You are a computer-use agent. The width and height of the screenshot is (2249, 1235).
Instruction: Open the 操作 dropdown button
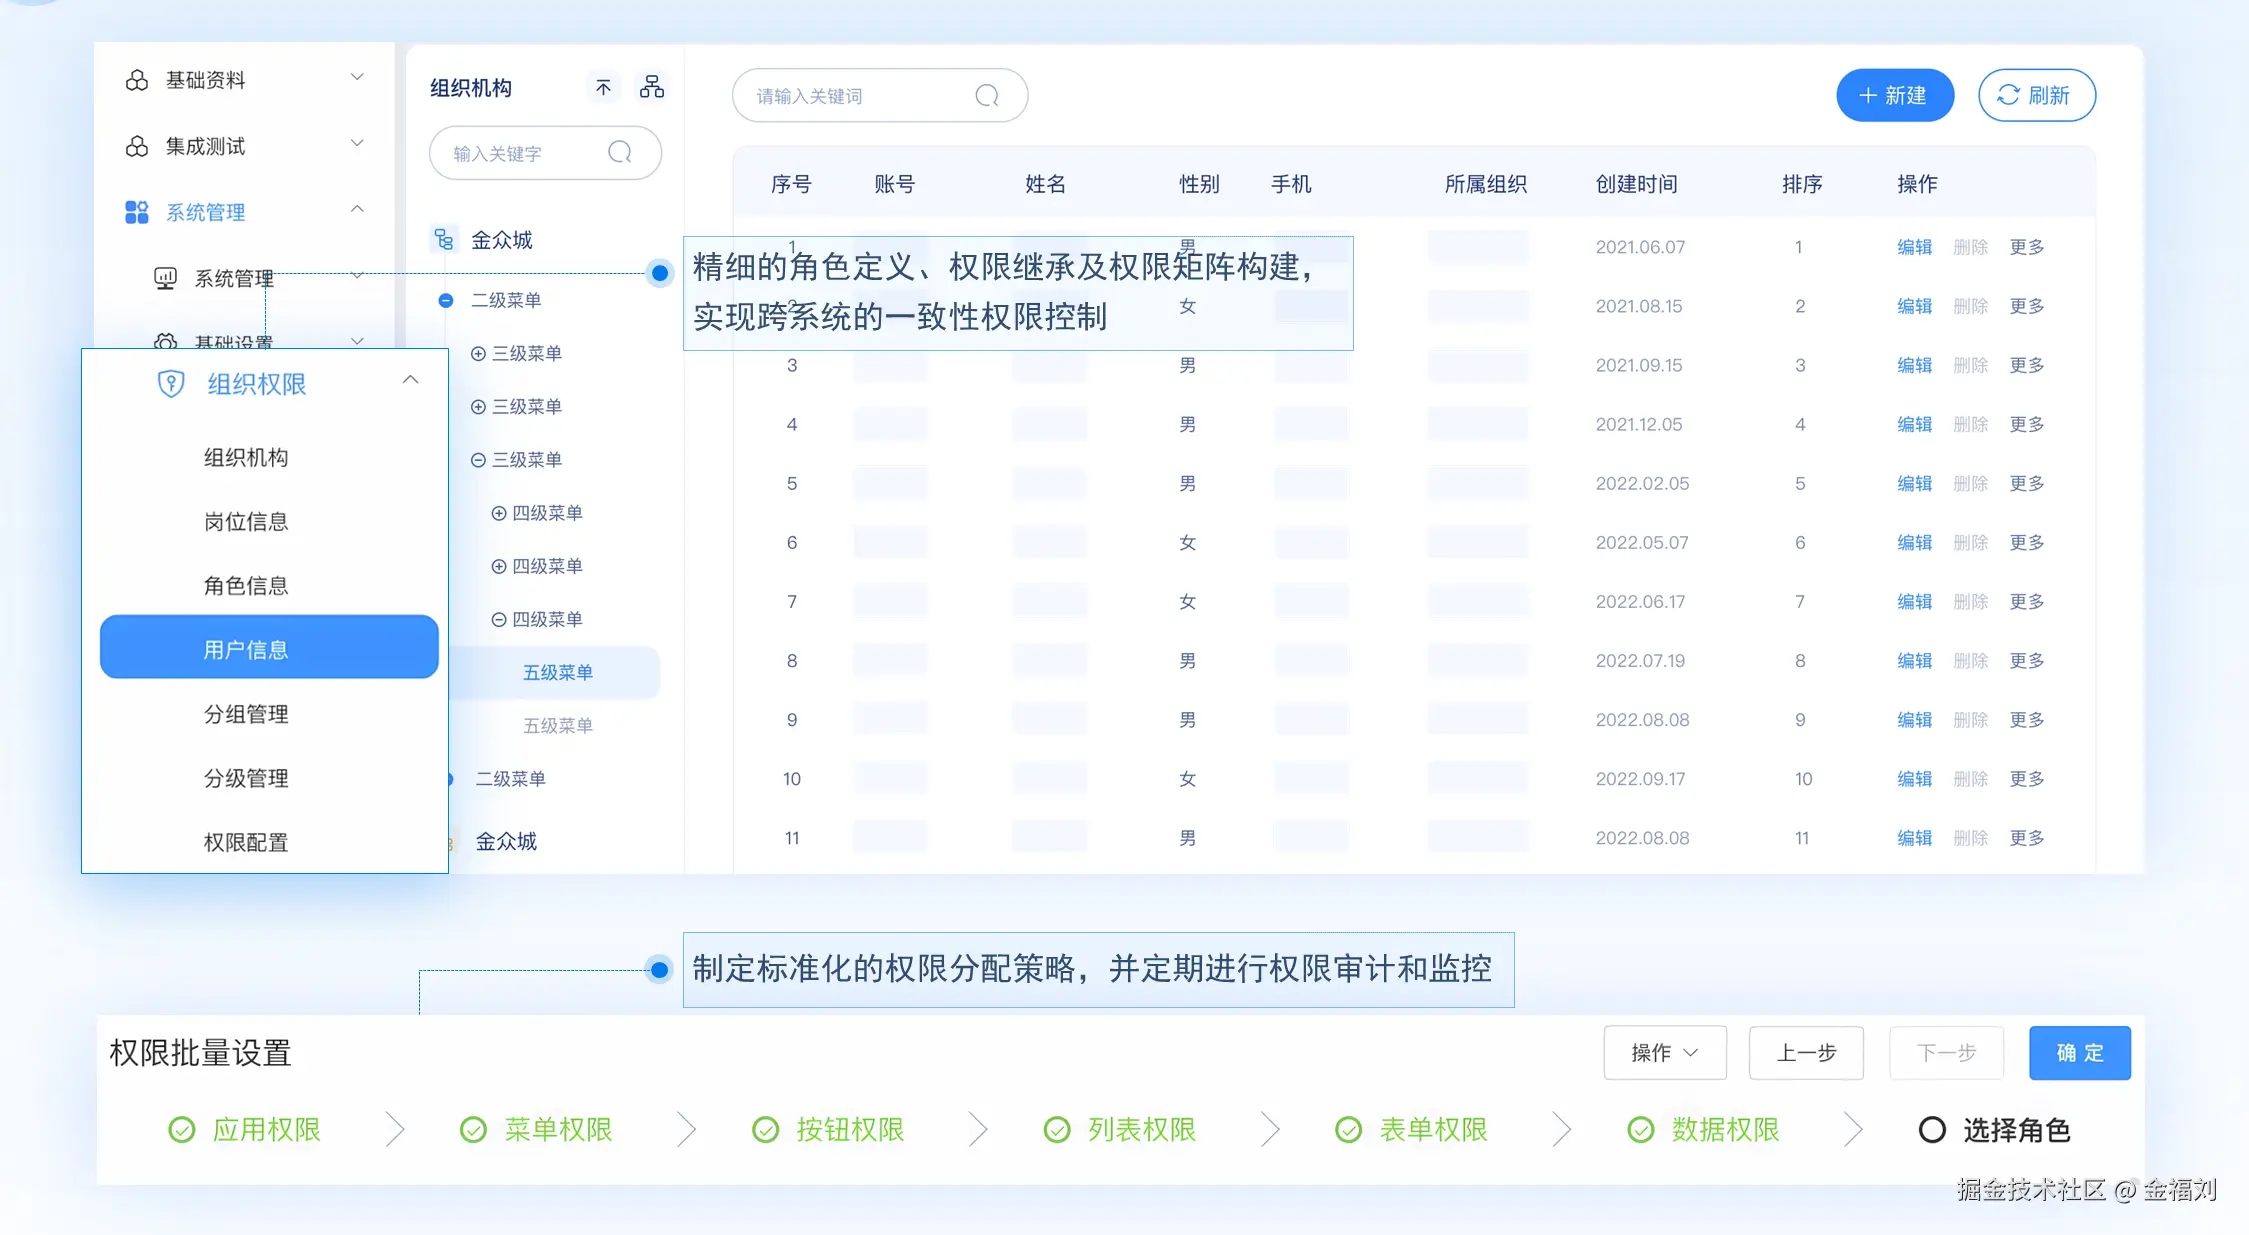coord(1664,1052)
